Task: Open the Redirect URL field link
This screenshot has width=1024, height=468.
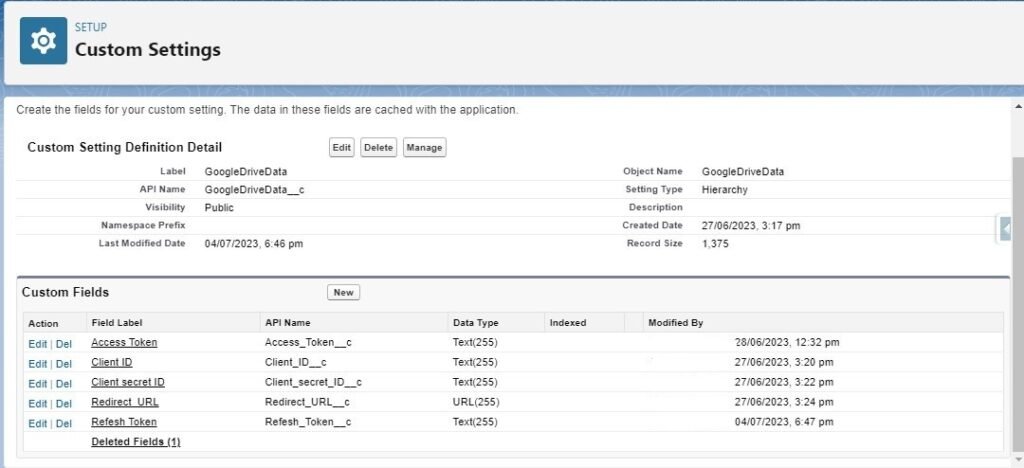Action: tap(125, 402)
